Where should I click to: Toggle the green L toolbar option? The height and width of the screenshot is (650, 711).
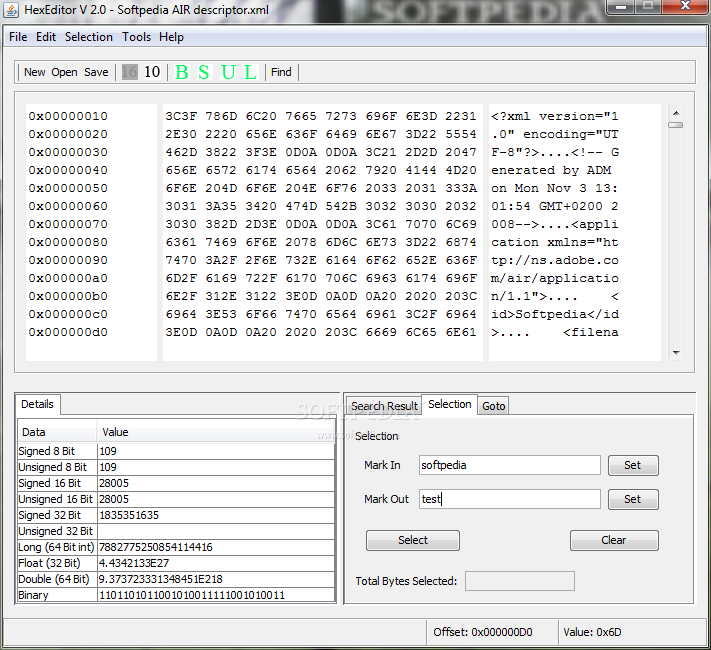tap(250, 72)
